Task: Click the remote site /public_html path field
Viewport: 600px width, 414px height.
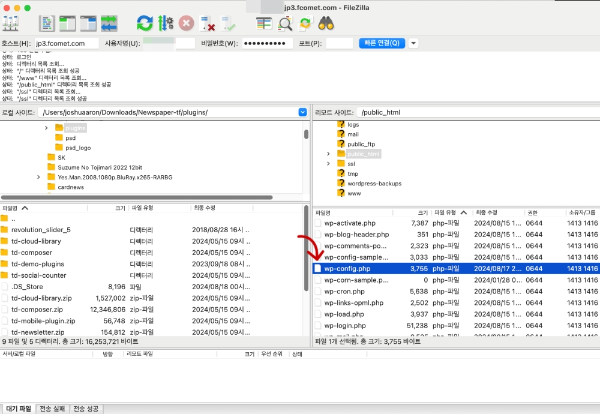Action: point(478,112)
